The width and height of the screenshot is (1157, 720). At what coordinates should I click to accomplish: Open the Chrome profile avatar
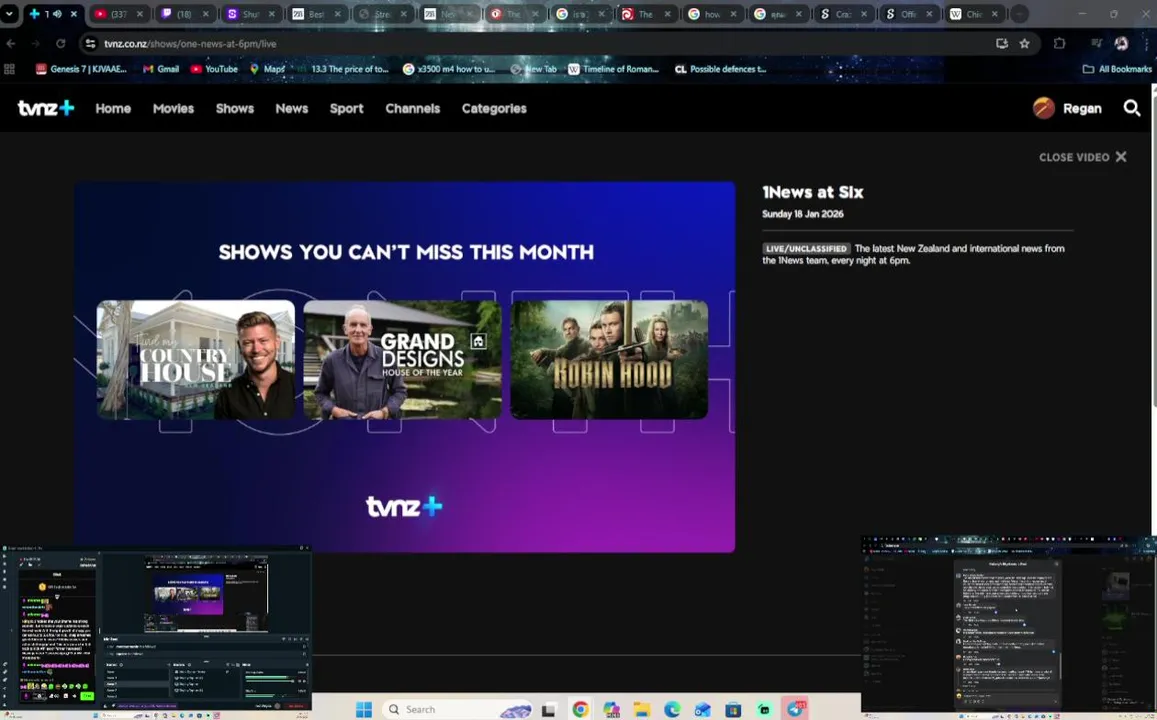point(1121,44)
